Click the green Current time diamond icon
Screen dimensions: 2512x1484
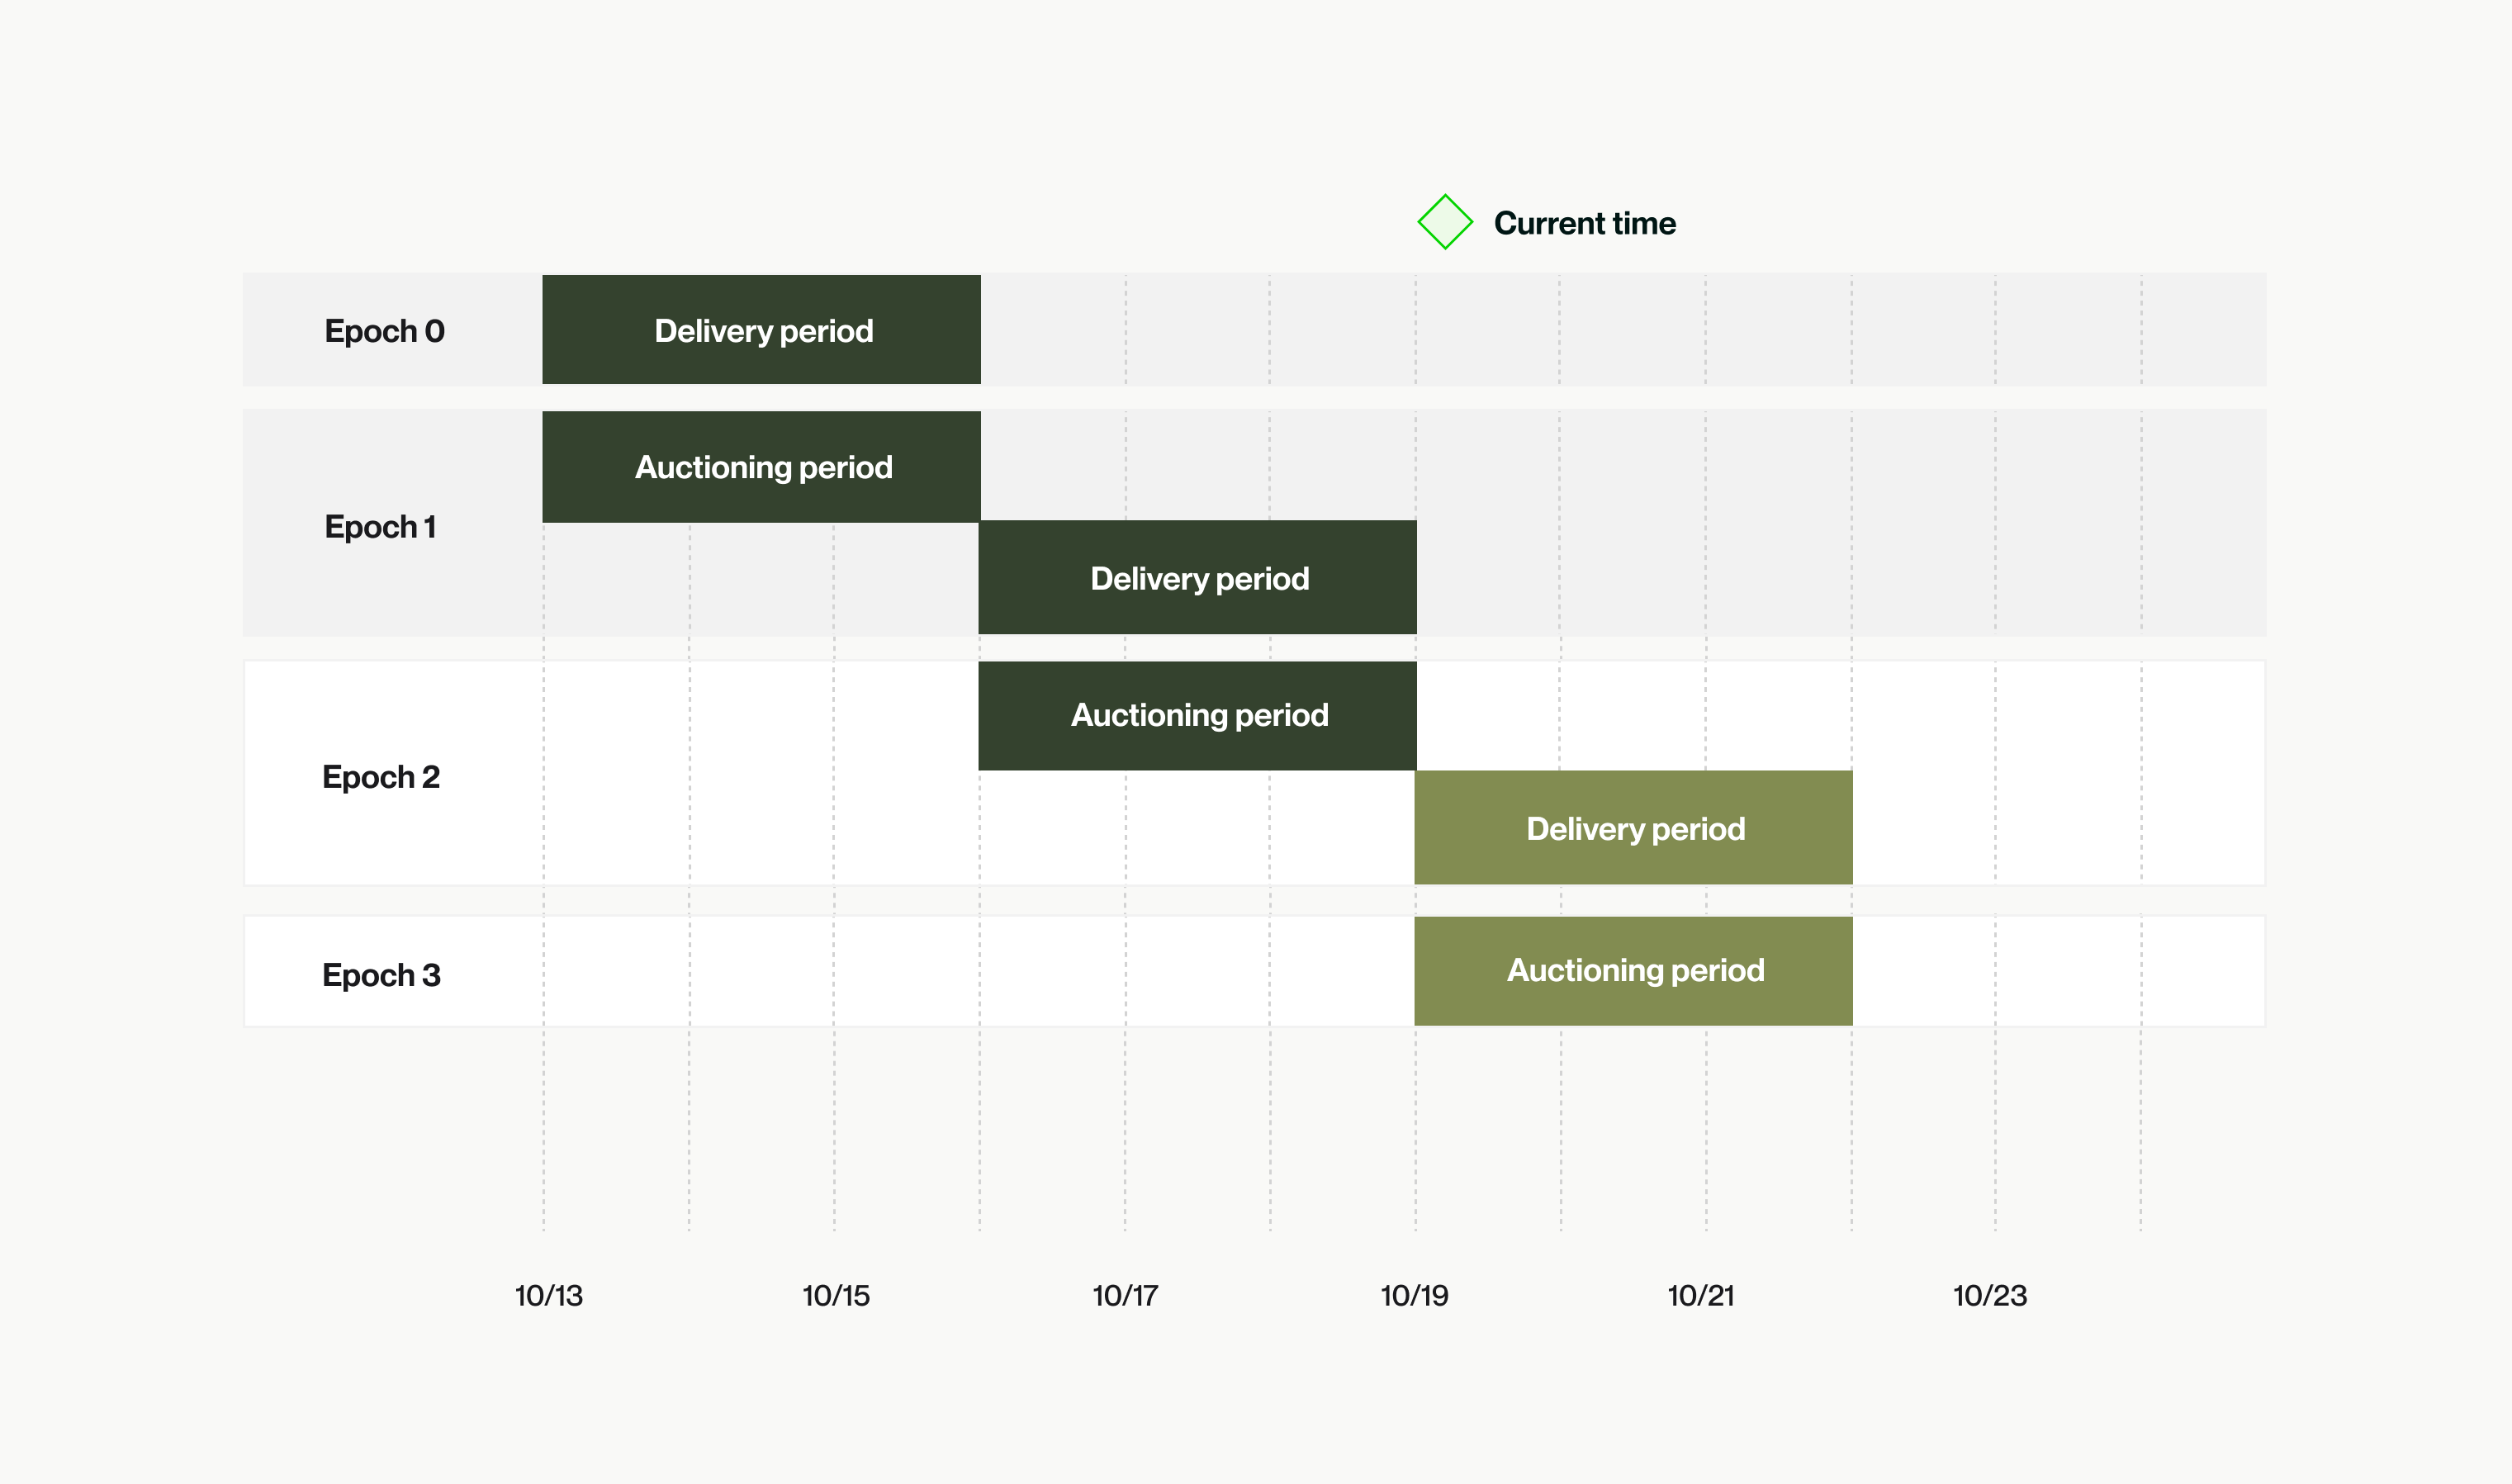[1445, 222]
